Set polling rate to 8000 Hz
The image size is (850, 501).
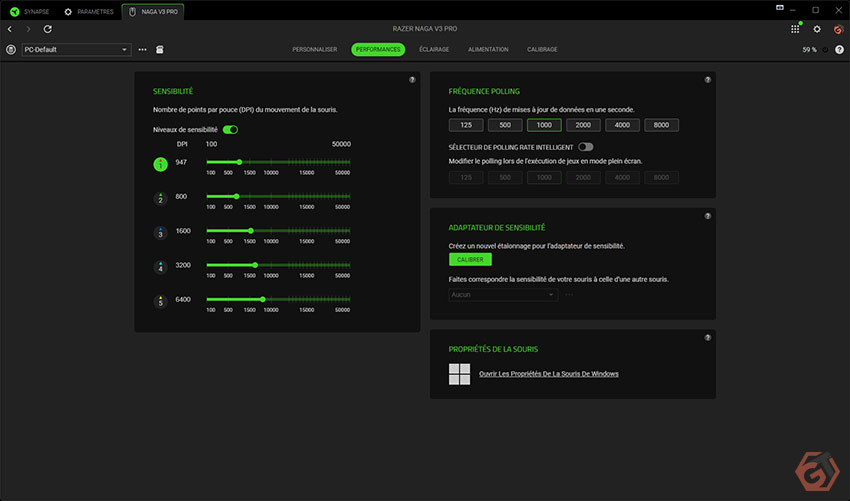pyautogui.click(x=661, y=125)
